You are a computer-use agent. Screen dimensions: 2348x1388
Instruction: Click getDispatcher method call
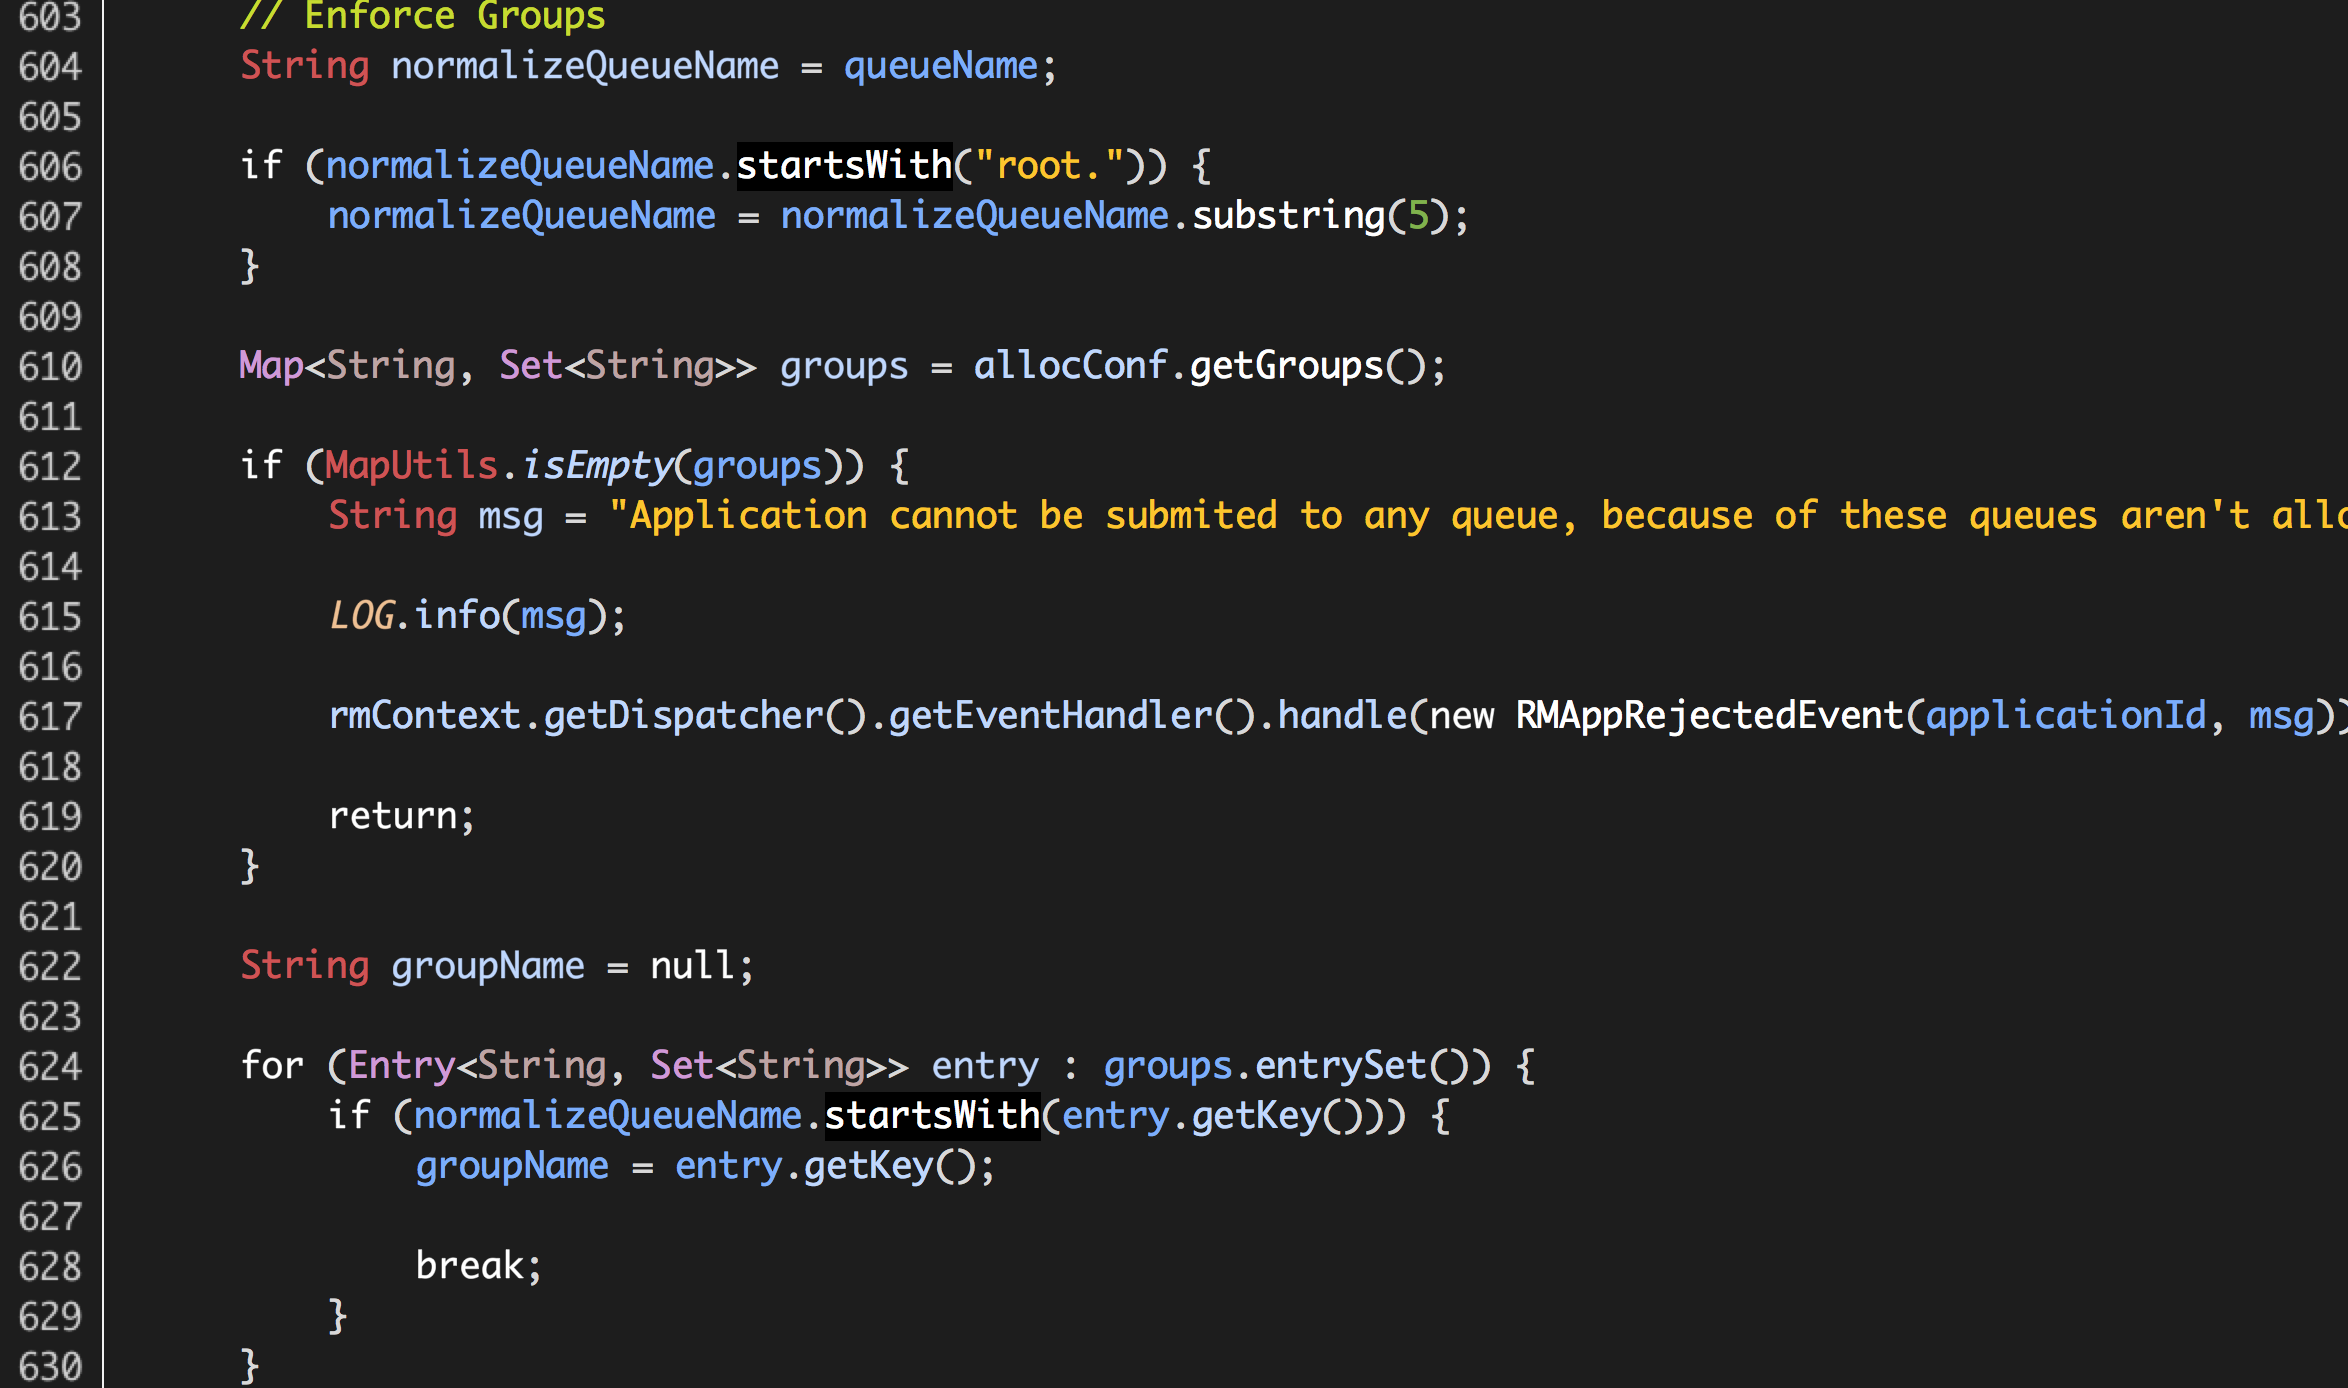[683, 716]
